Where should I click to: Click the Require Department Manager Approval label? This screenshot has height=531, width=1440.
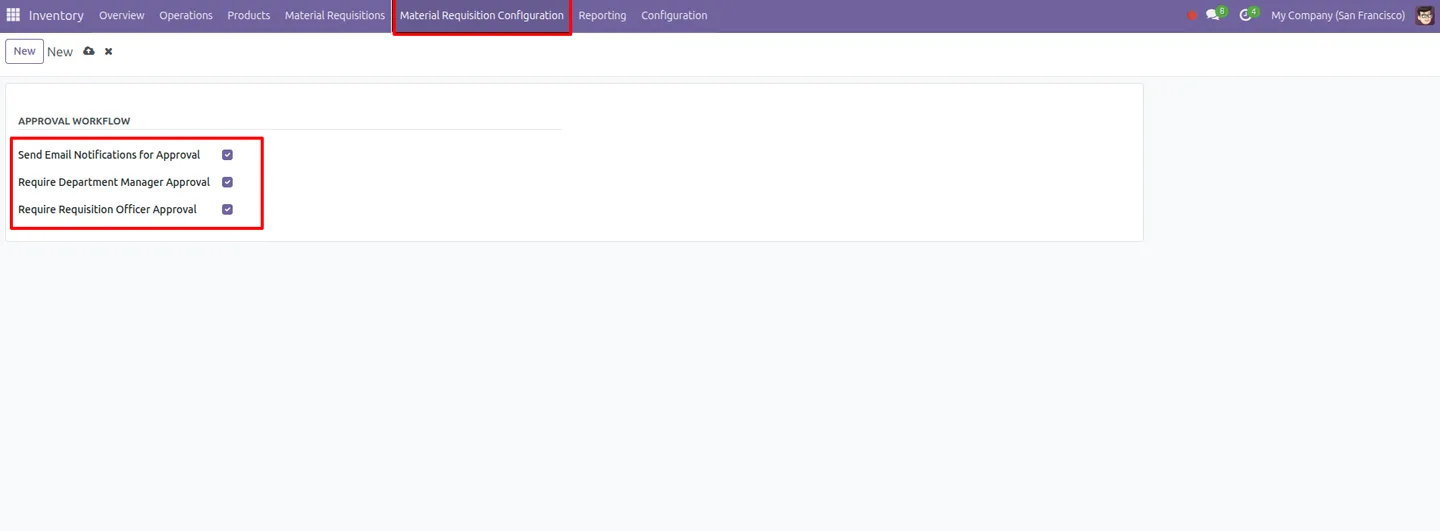[x=114, y=182]
